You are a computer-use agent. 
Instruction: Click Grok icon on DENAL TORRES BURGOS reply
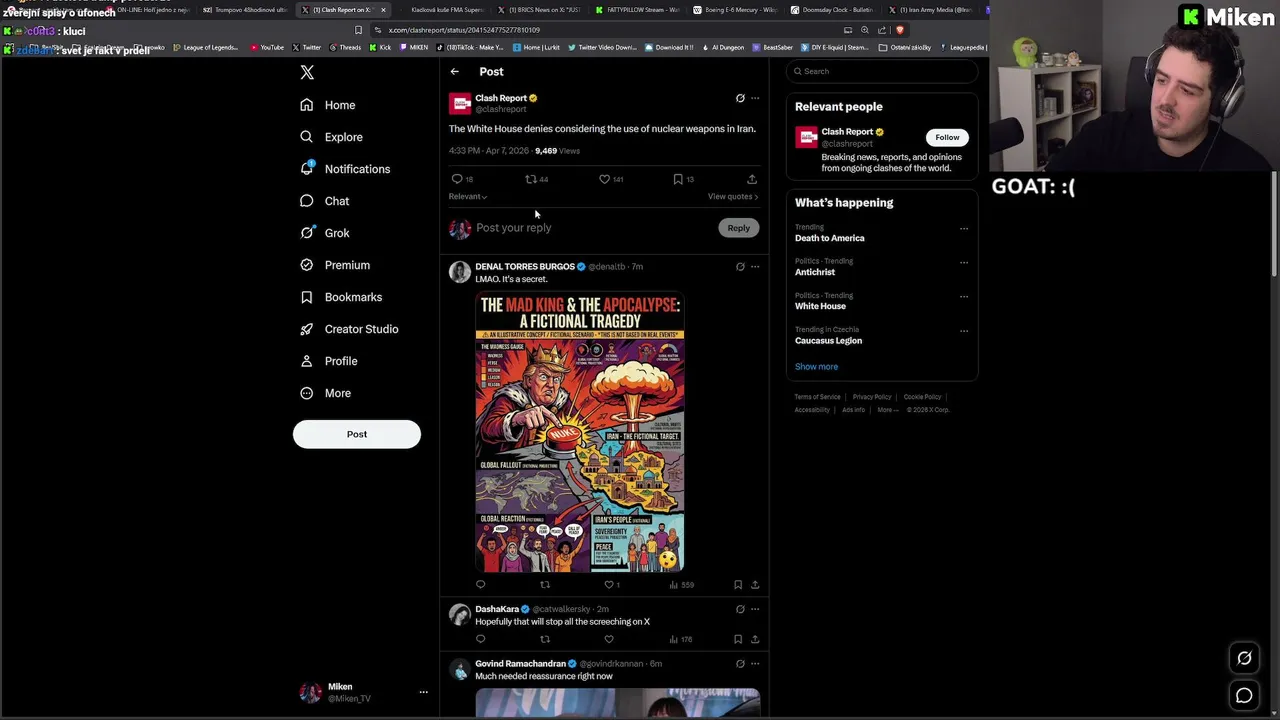tap(740, 267)
